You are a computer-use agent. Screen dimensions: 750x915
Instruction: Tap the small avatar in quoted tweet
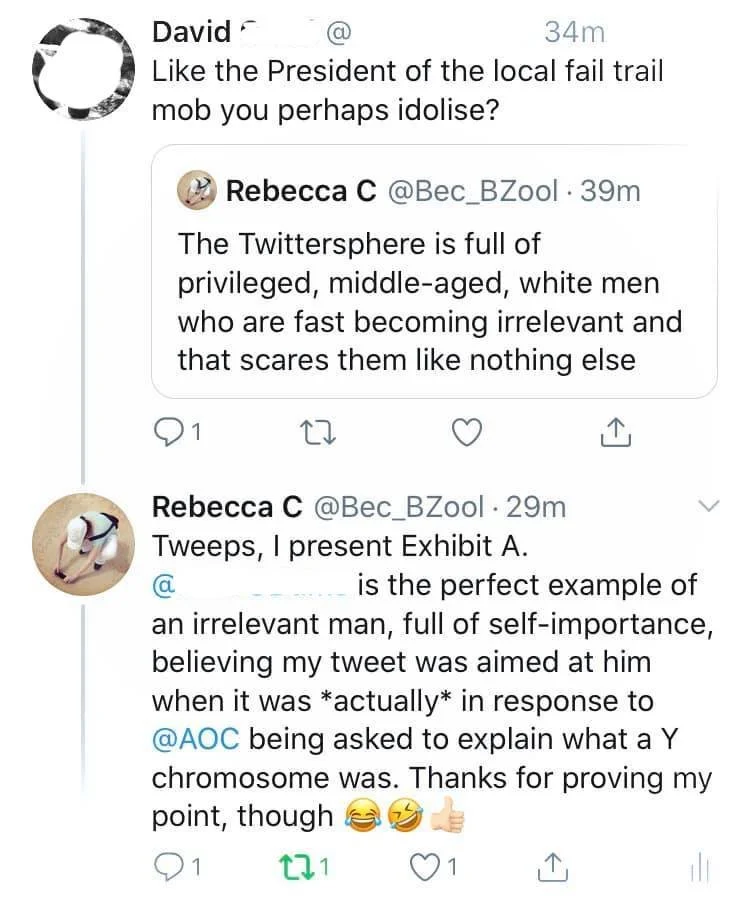(x=196, y=191)
